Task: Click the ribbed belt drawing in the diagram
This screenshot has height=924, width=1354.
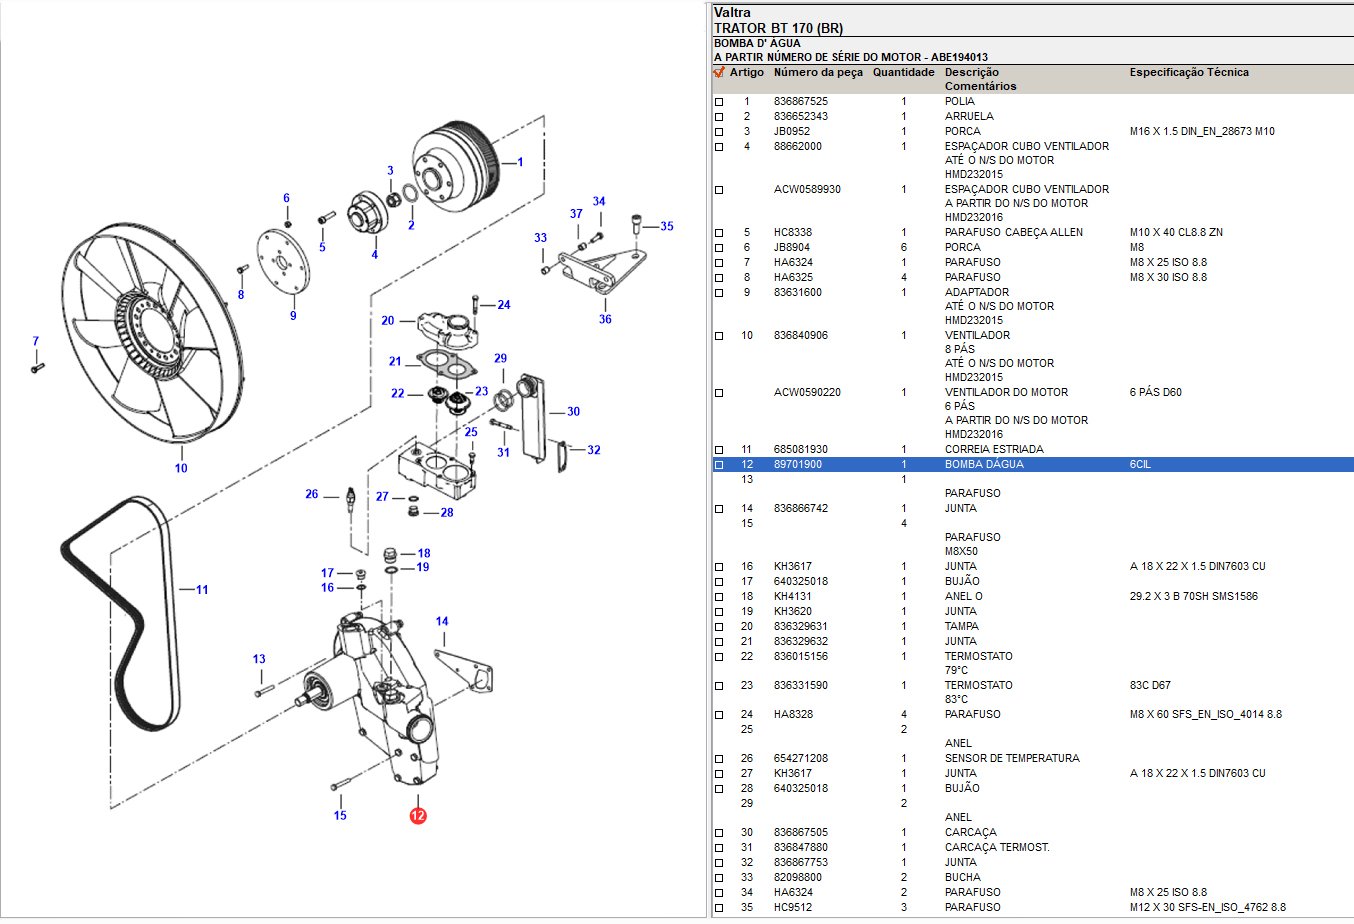Action: (120, 610)
